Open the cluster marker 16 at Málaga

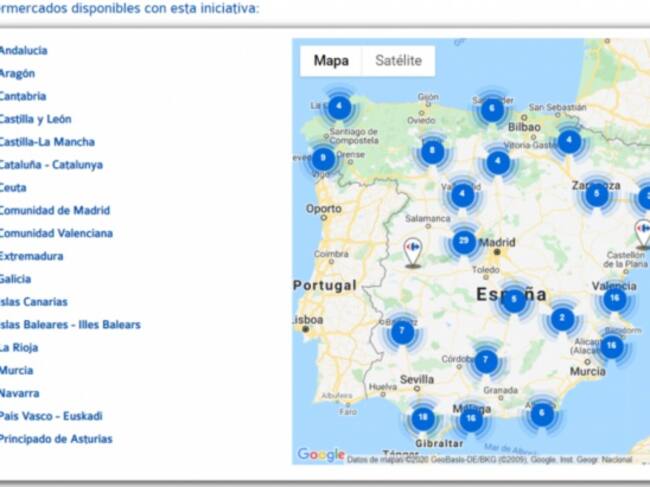[471, 419]
